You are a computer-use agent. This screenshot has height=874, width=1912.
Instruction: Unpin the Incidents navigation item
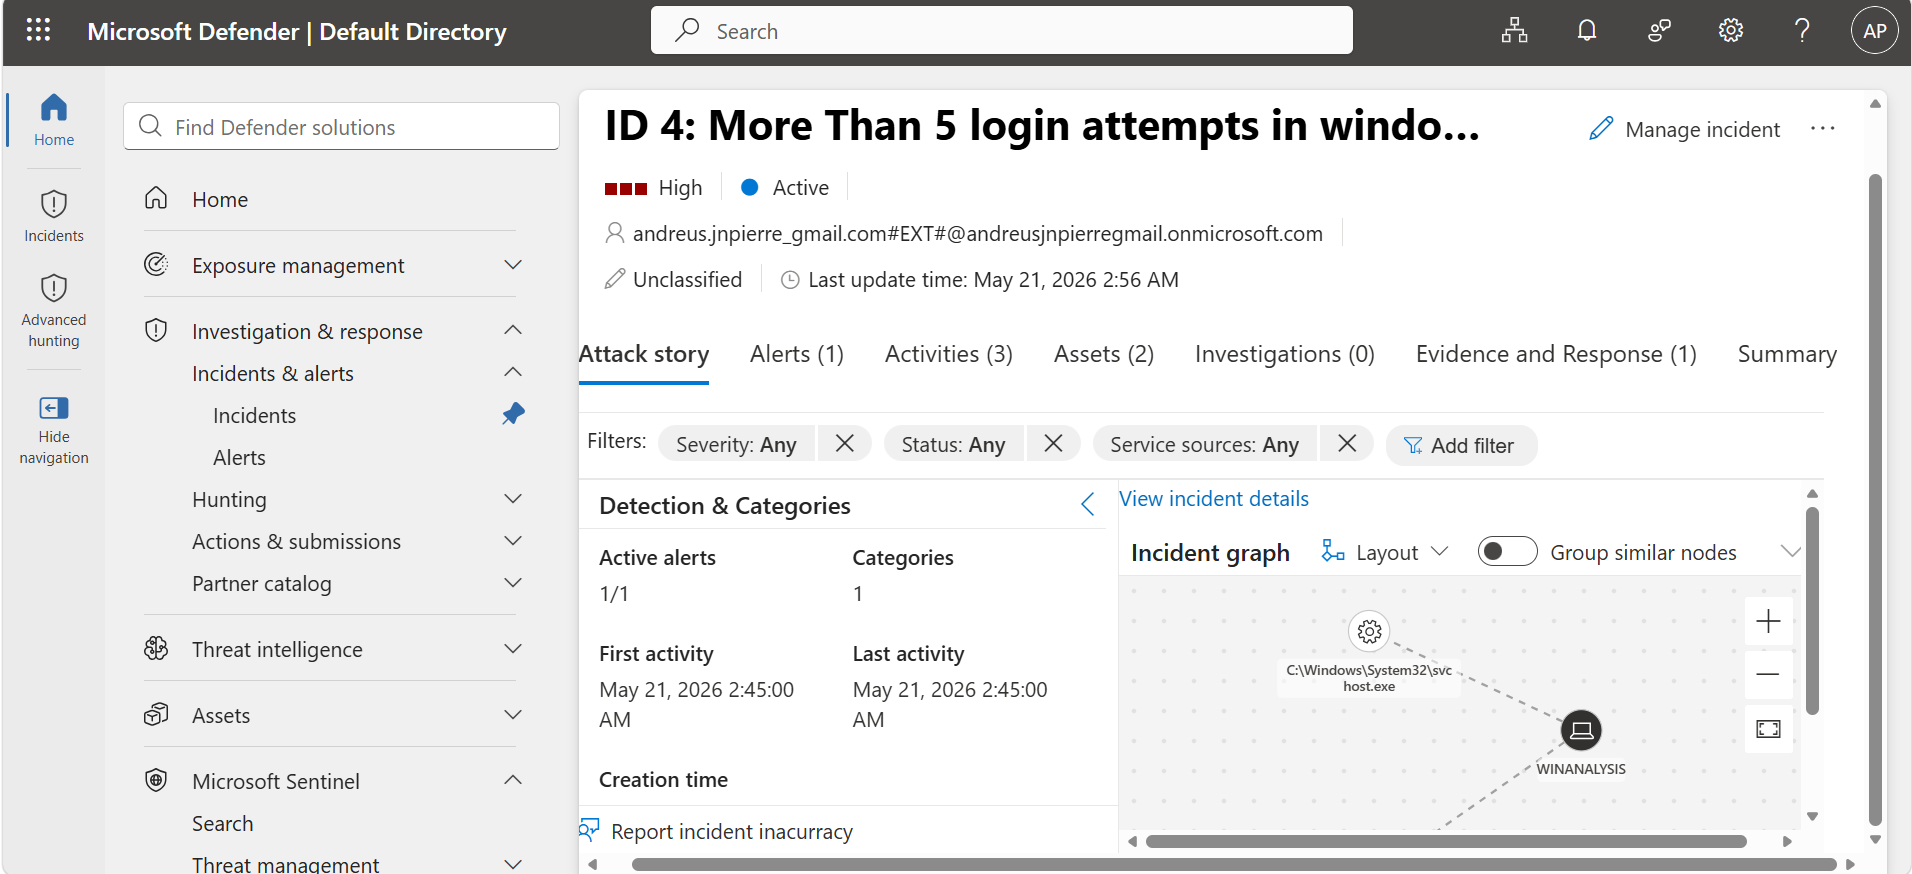[x=513, y=414]
